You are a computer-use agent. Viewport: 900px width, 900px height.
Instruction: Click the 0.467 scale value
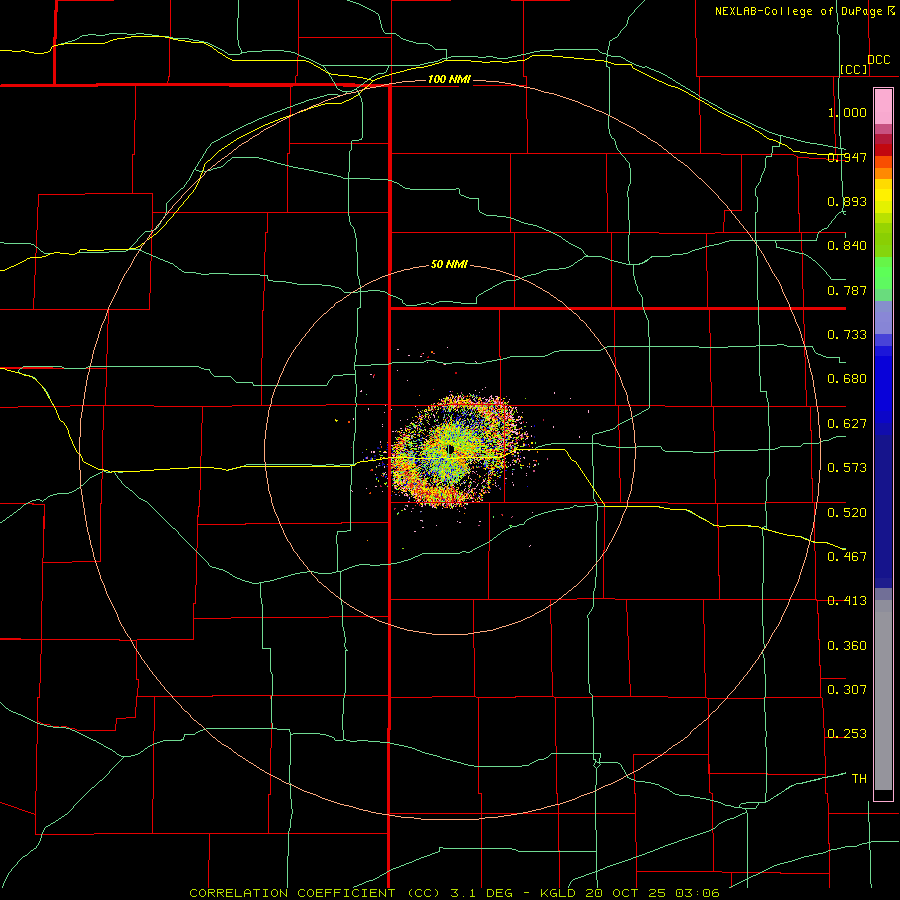point(847,557)
